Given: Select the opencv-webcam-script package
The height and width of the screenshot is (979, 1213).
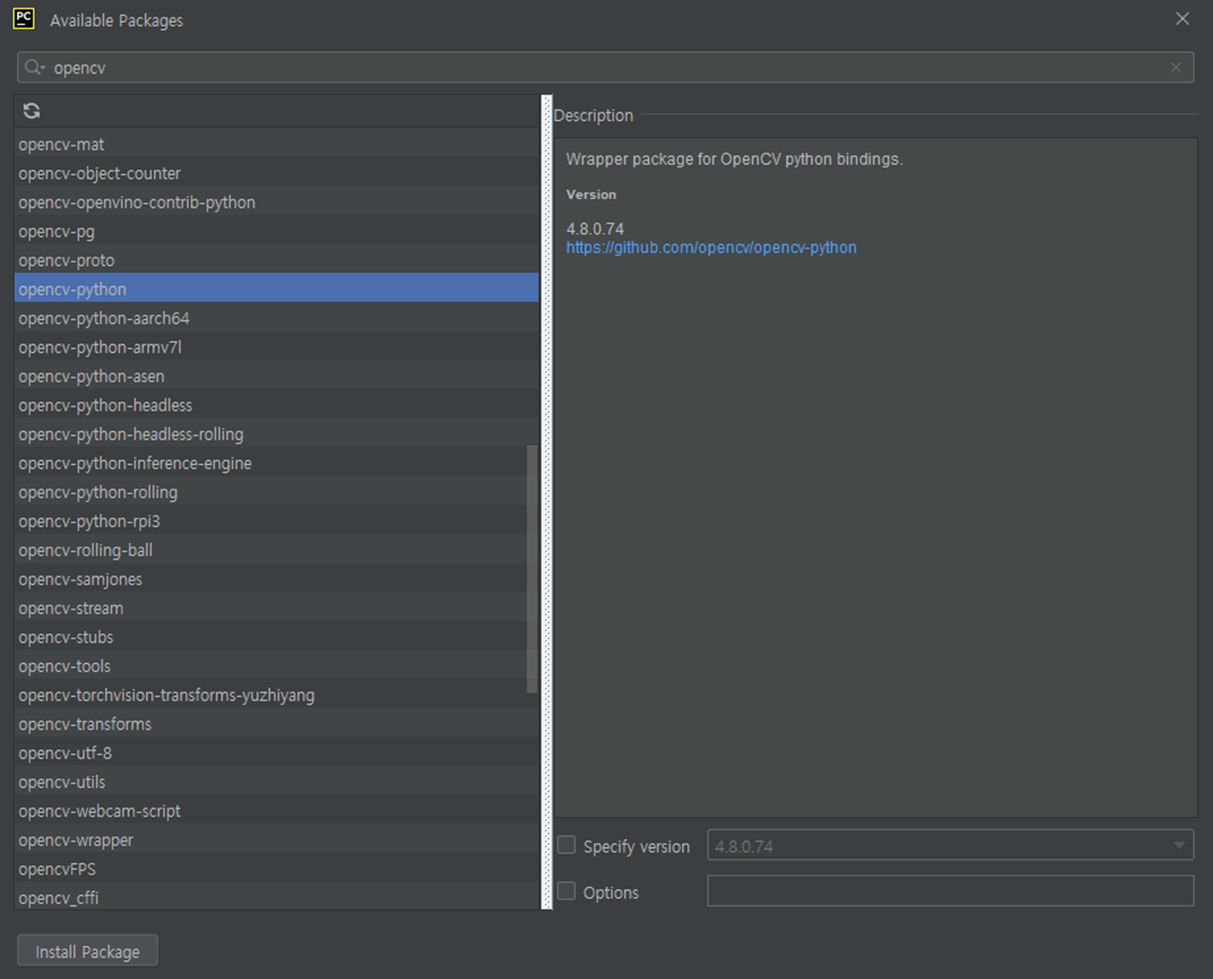Looking at the screenshot, I should point(277,811).
